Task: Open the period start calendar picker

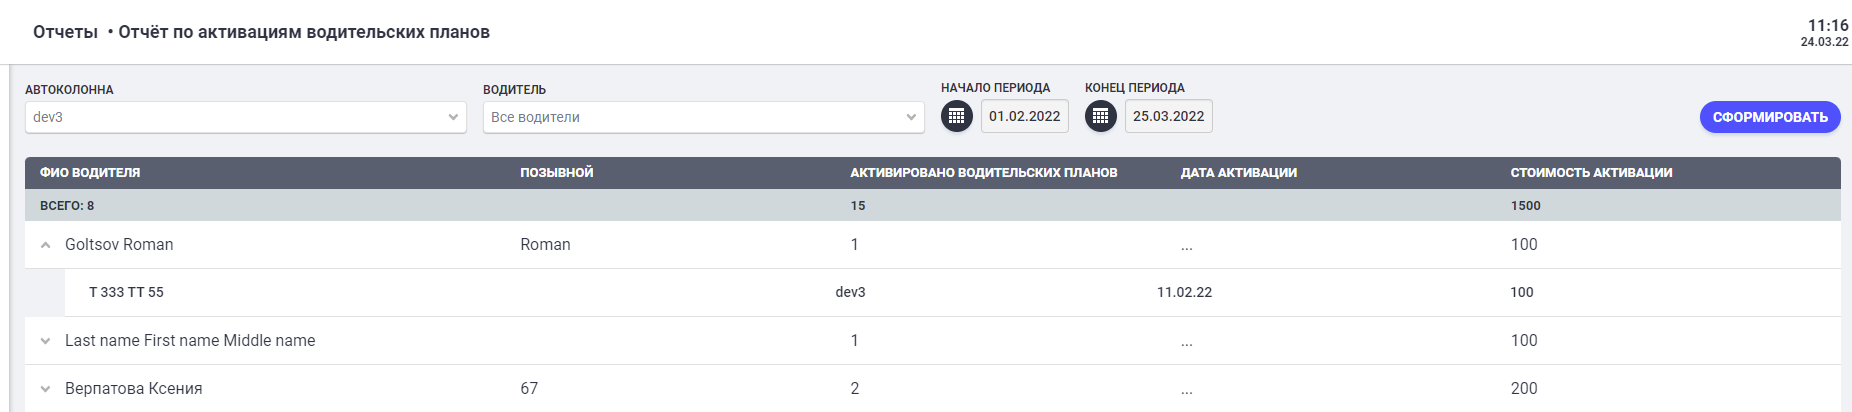Action: click(x=957, y=116)
